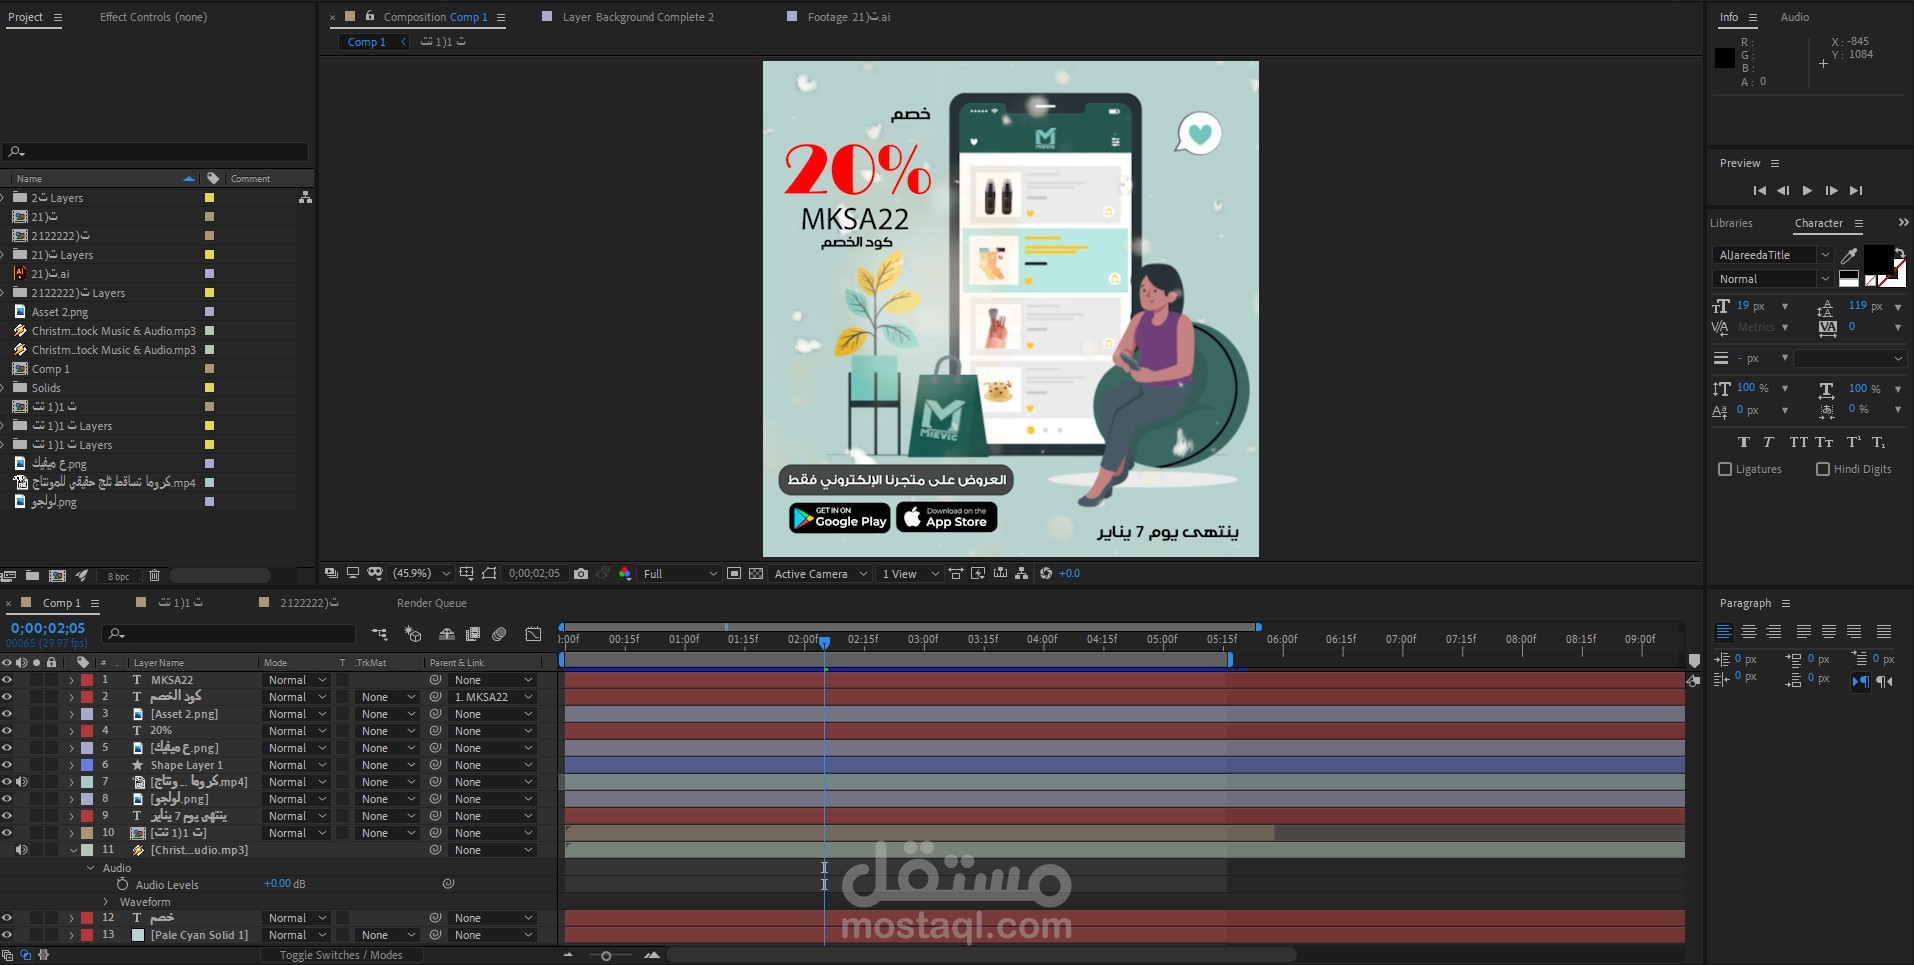Click the Faux Bold text style icon
Viewport: 1914px width, 965px height.
point(1744,442)
